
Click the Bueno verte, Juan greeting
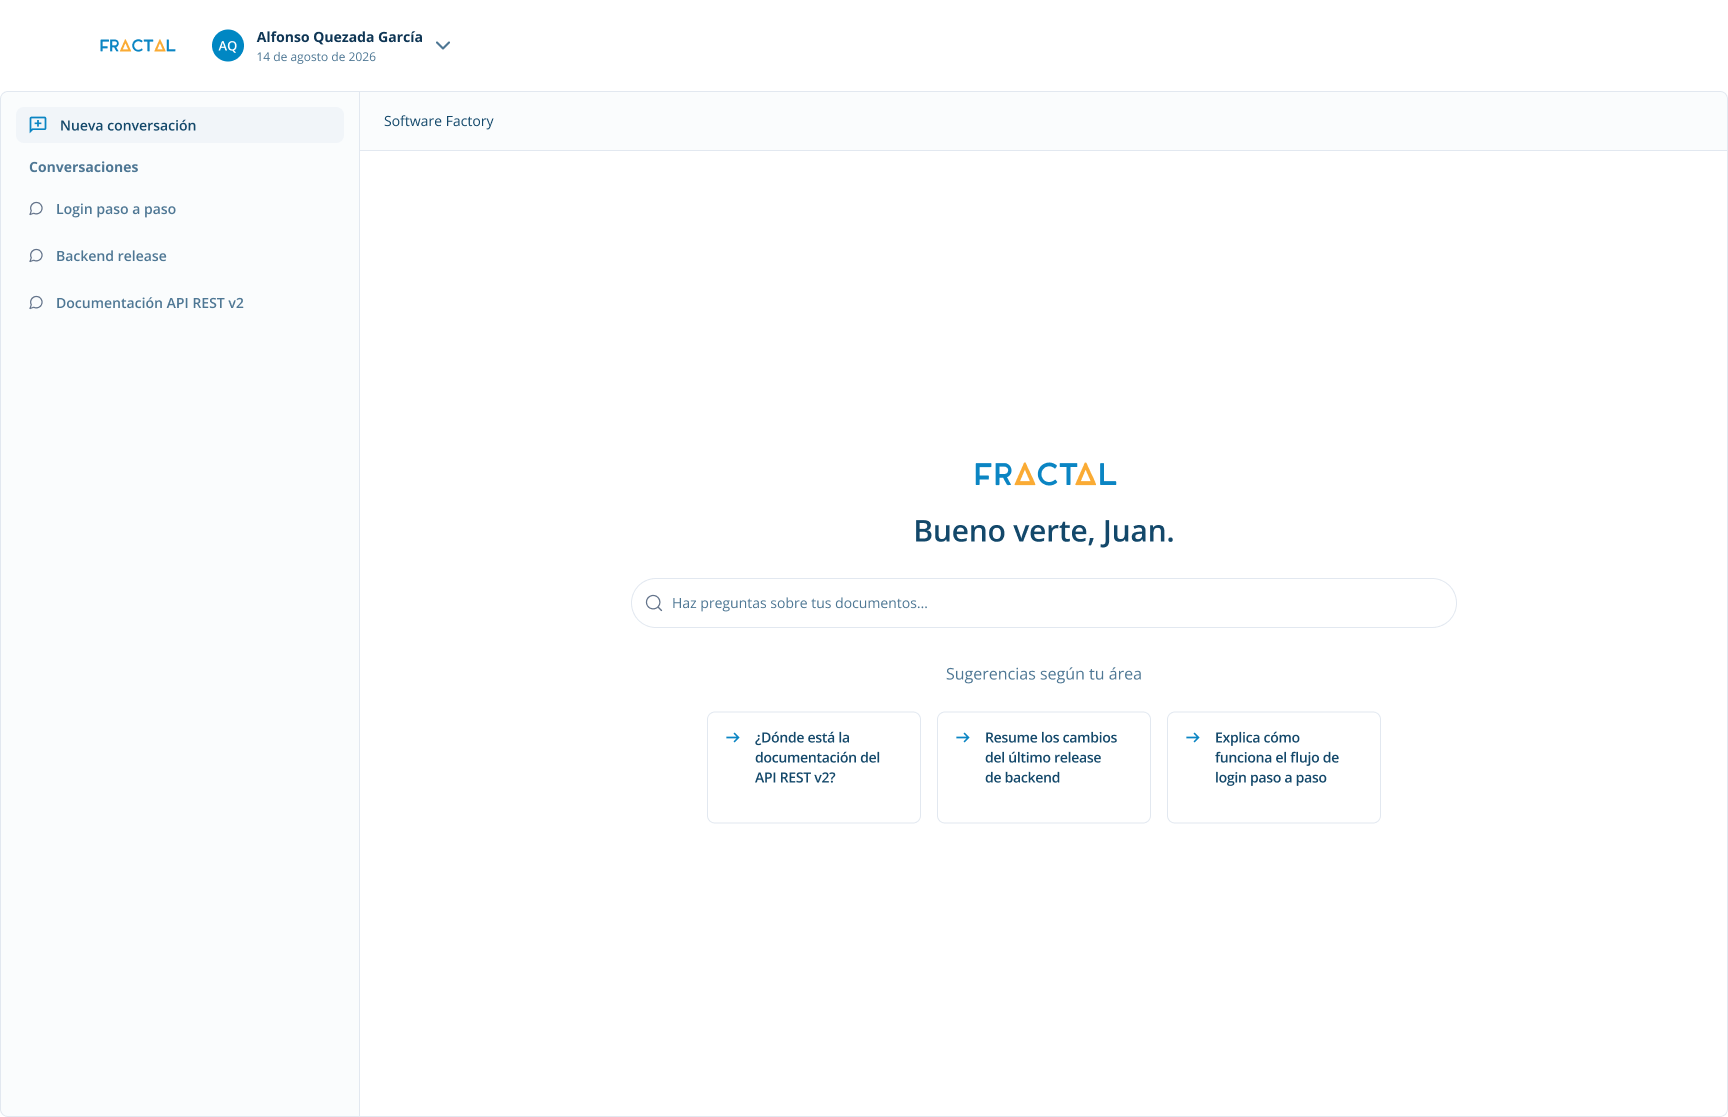pyautogui.click(x=1044, y=531)
